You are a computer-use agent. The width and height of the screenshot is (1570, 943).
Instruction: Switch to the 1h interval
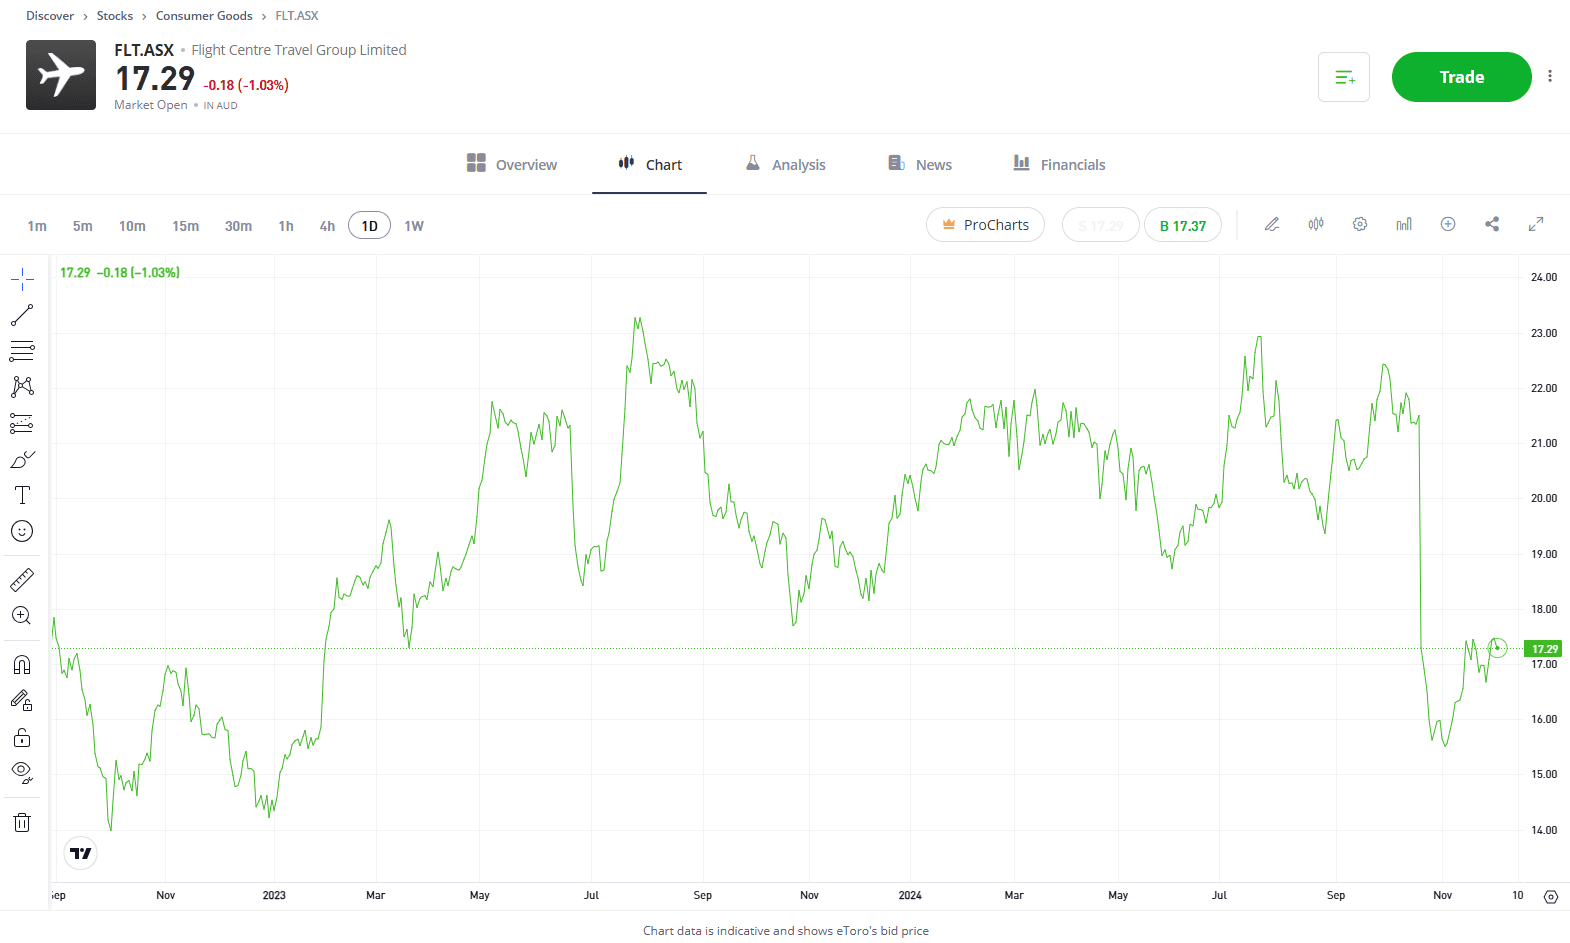(286, 226)
